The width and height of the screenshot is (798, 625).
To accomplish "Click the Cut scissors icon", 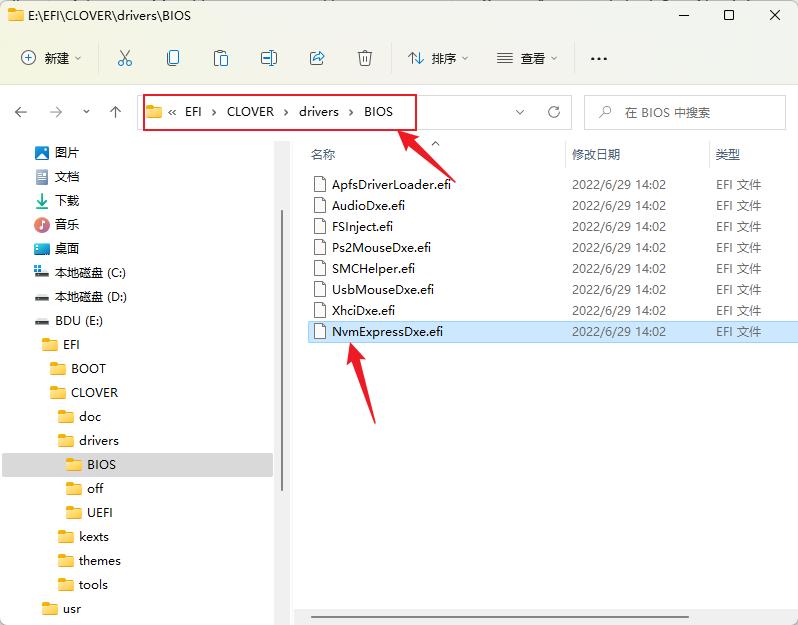I will pyautogui.click(x=125, y=58).
